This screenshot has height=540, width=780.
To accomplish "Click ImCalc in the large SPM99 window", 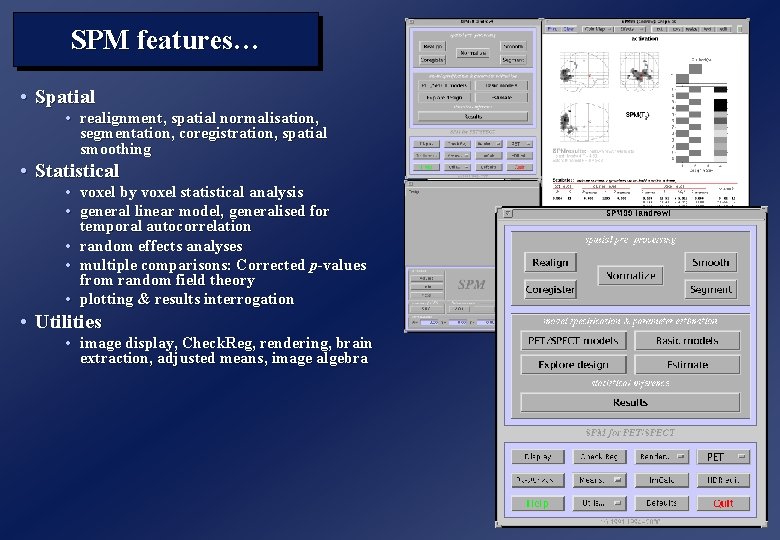I will [662, 480].
